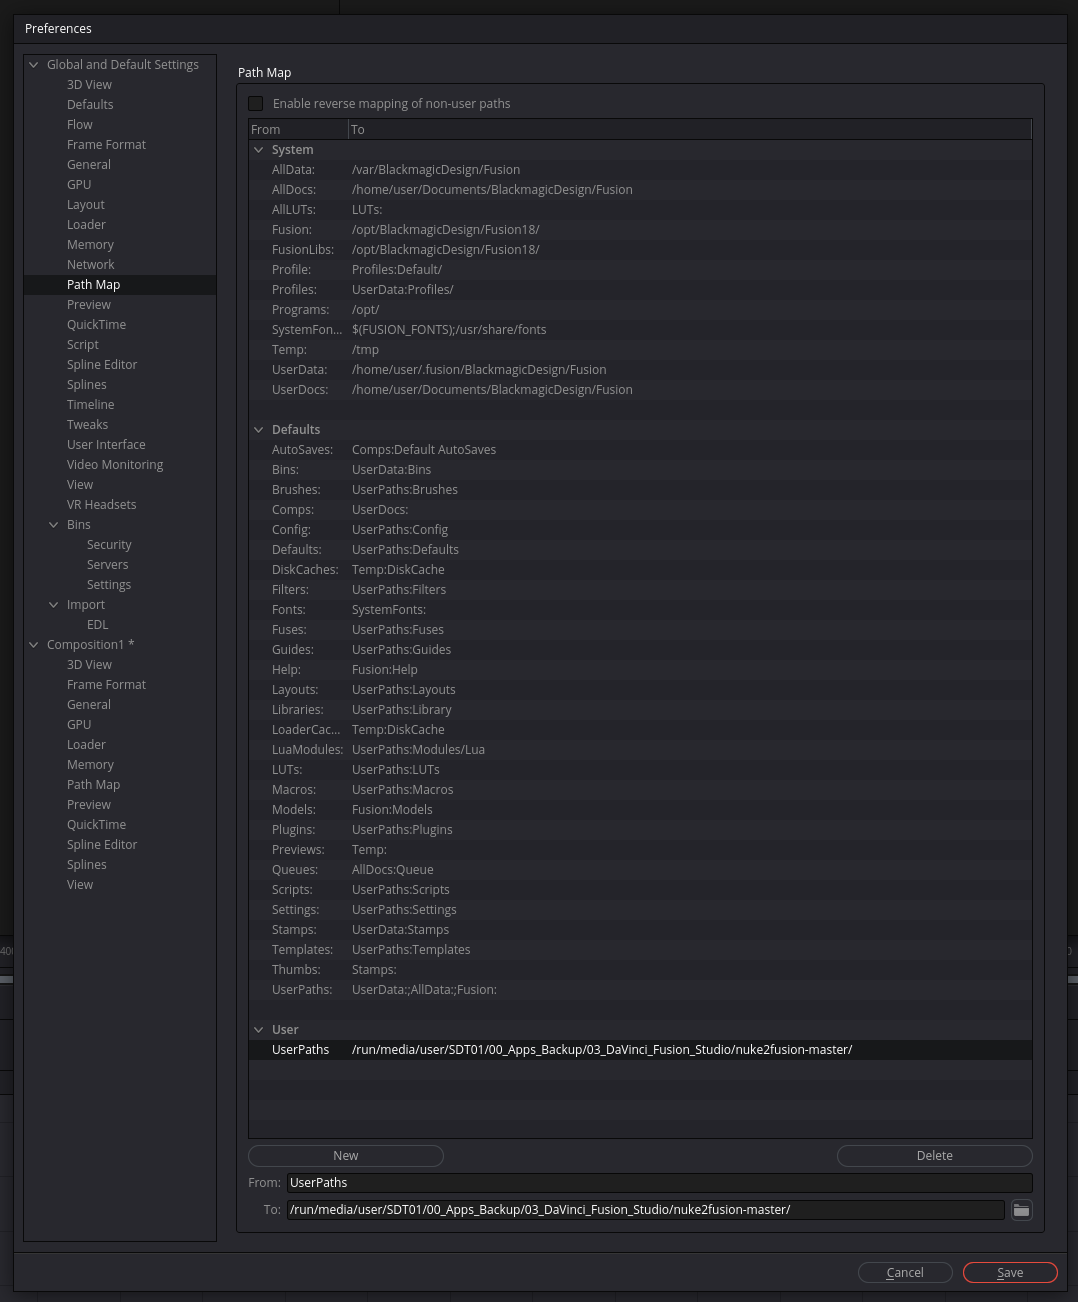
Task: Collapse the Composition1 settings tree
Action: click(34, 645)
